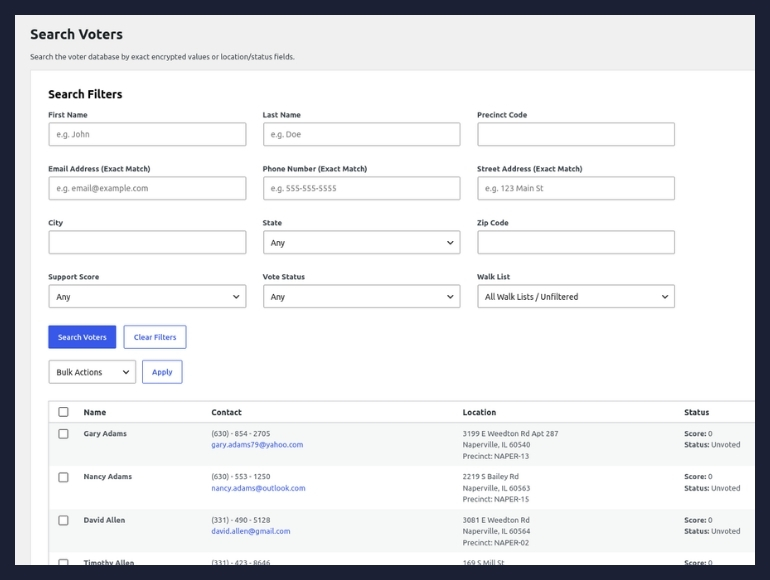This screenshot has width=770, height=580.
Task: Click phone number (331) - 490 - 5128
Action: (241, 520)
